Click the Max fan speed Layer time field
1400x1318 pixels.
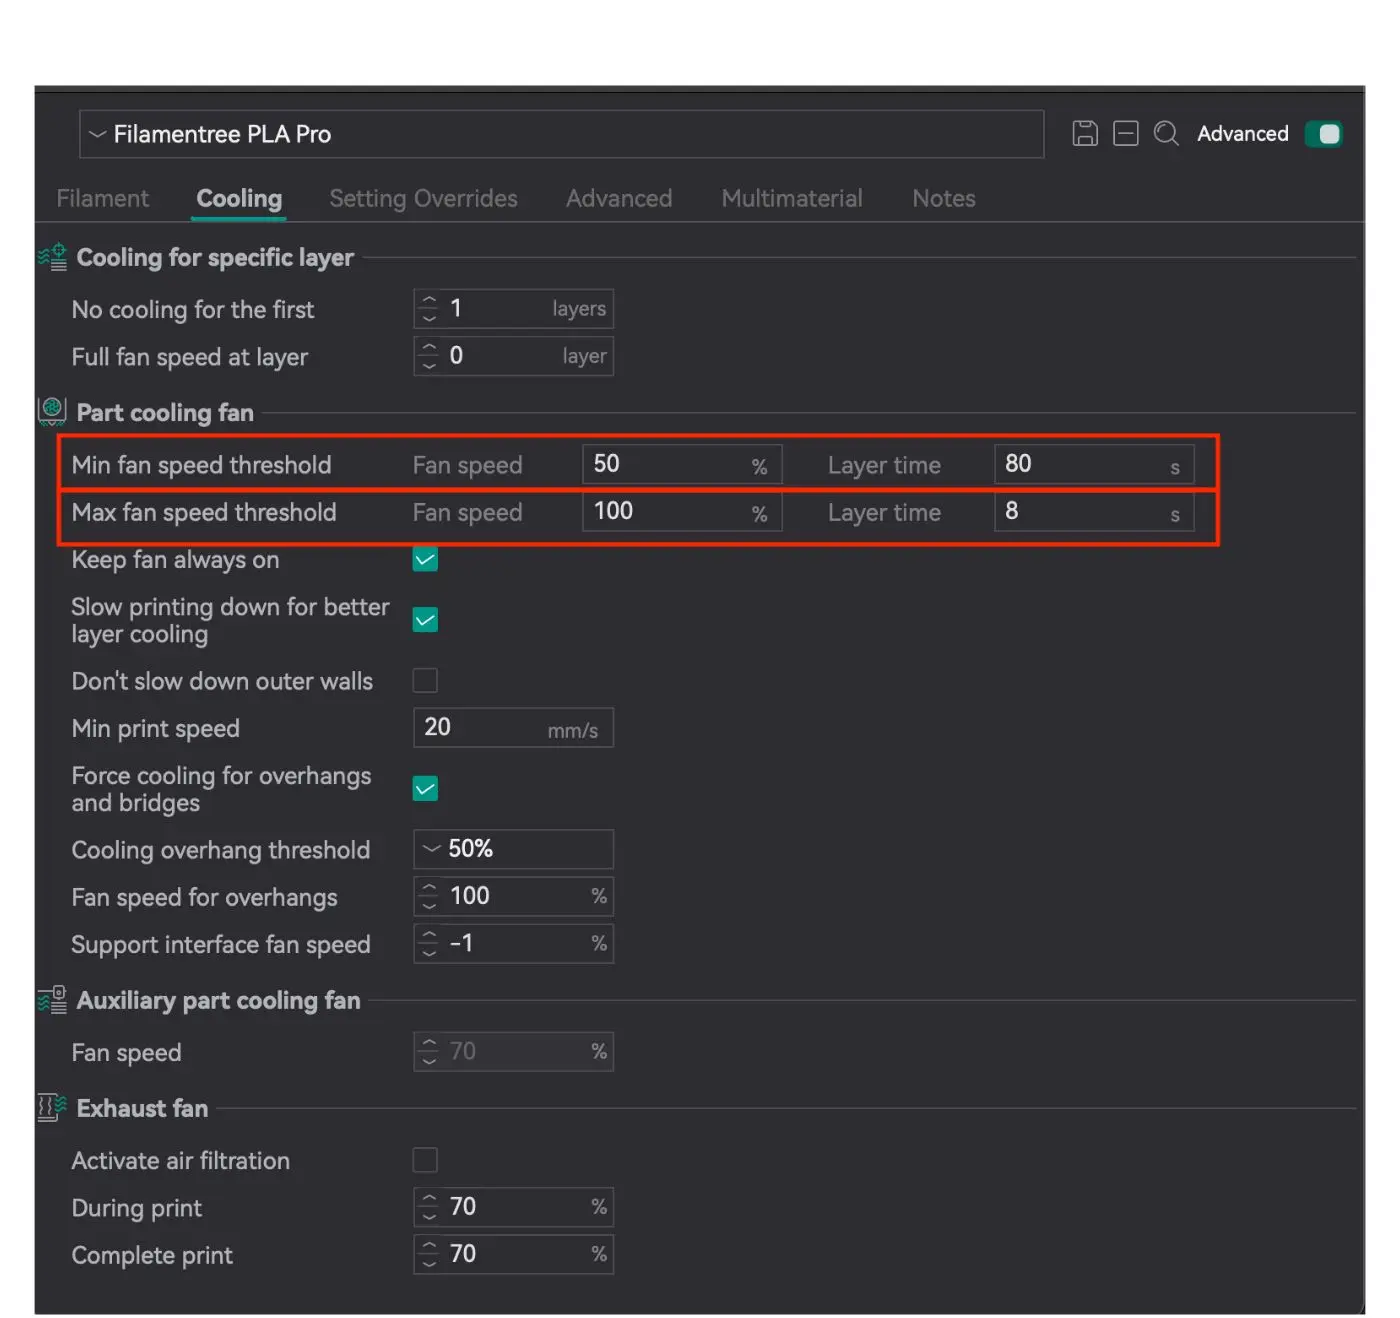pos(1083,512)
